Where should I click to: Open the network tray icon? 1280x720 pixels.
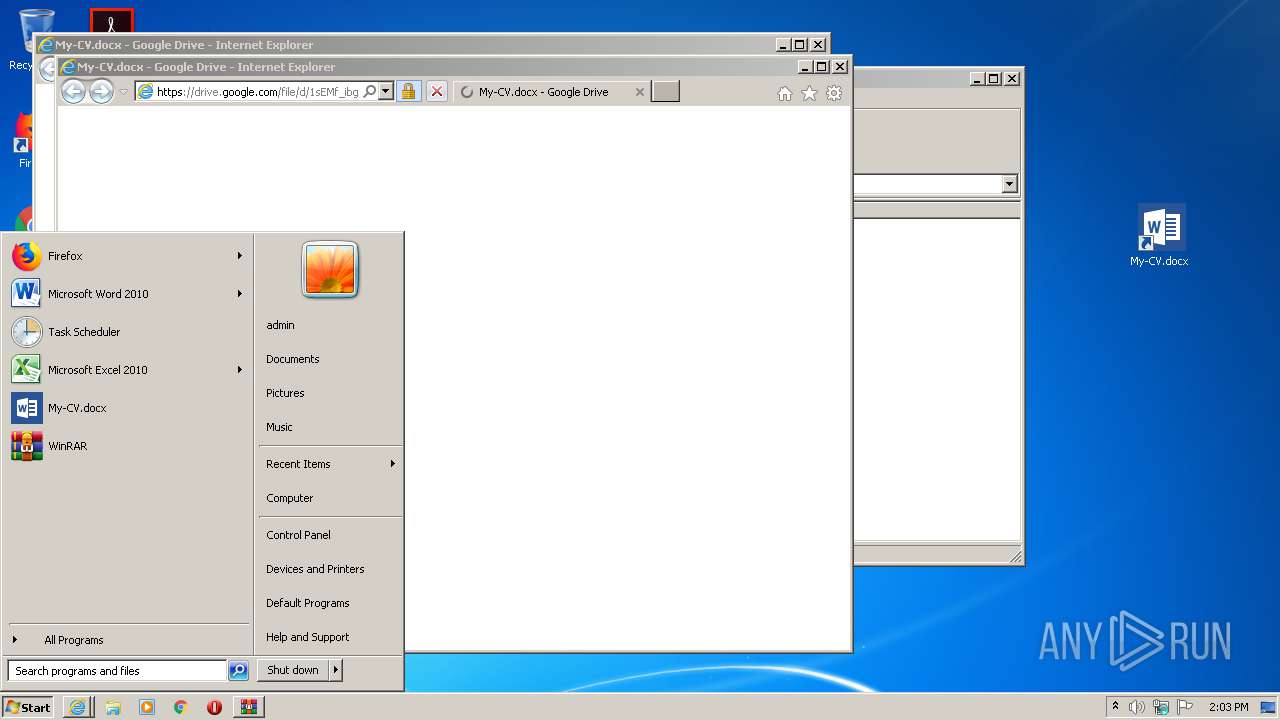1161,707
